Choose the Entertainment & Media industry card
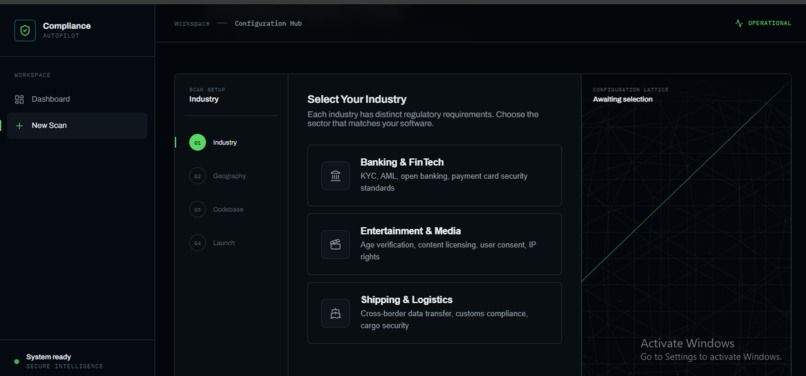Screen dimensions: 806x376 [x=434, y=244]
